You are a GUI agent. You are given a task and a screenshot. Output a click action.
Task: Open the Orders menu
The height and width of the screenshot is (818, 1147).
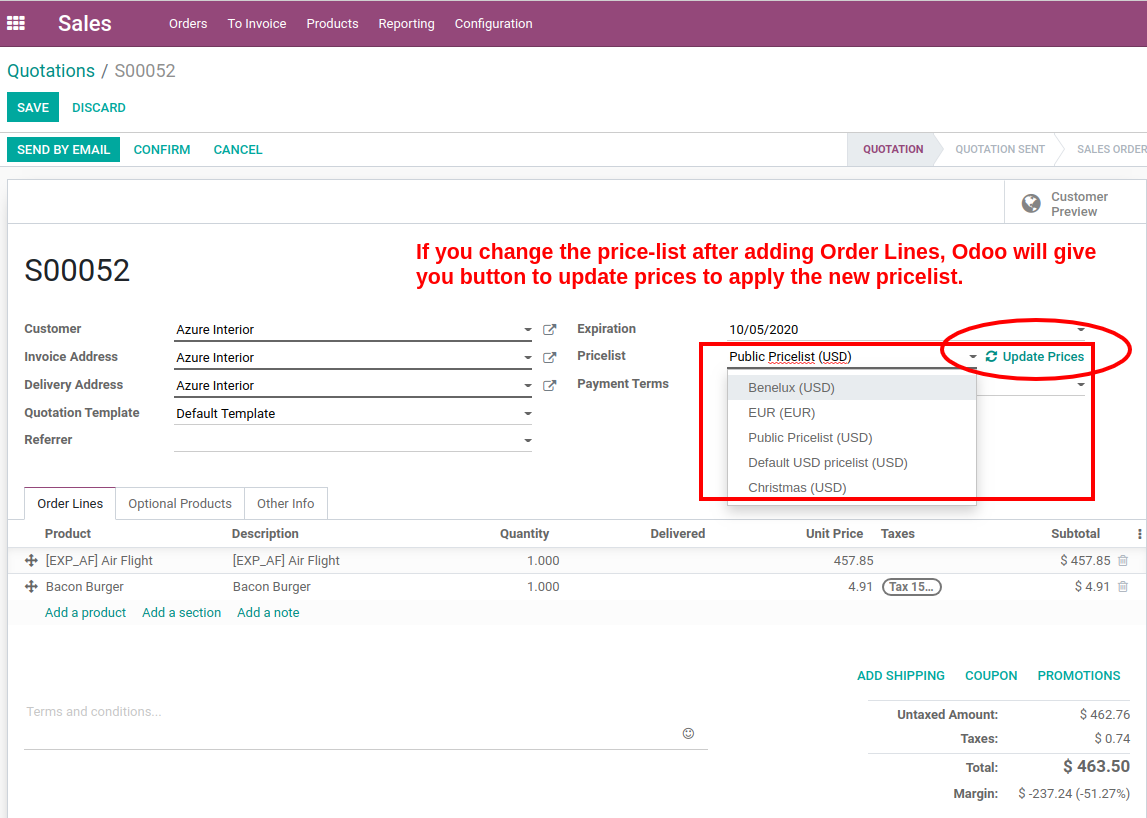188,23
